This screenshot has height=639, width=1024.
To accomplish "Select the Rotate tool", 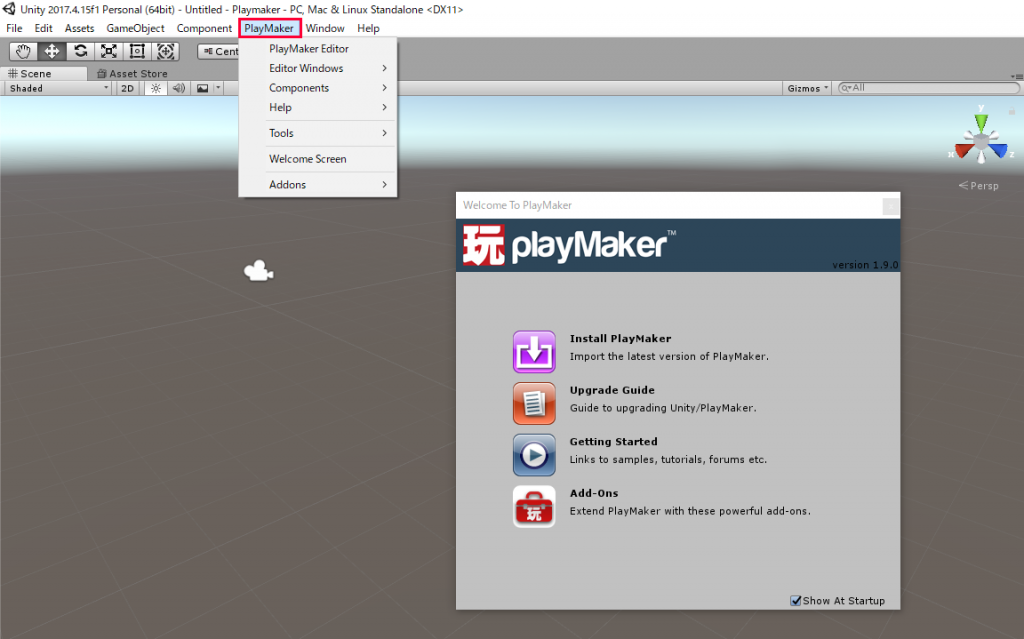I will pyautogui.click(x=79, y=51).
